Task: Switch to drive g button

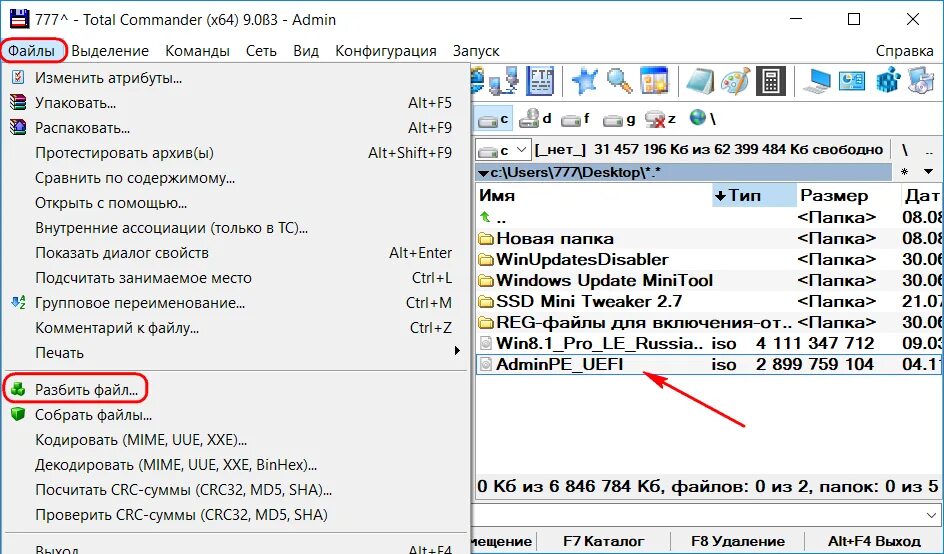Action: point(619,119)
